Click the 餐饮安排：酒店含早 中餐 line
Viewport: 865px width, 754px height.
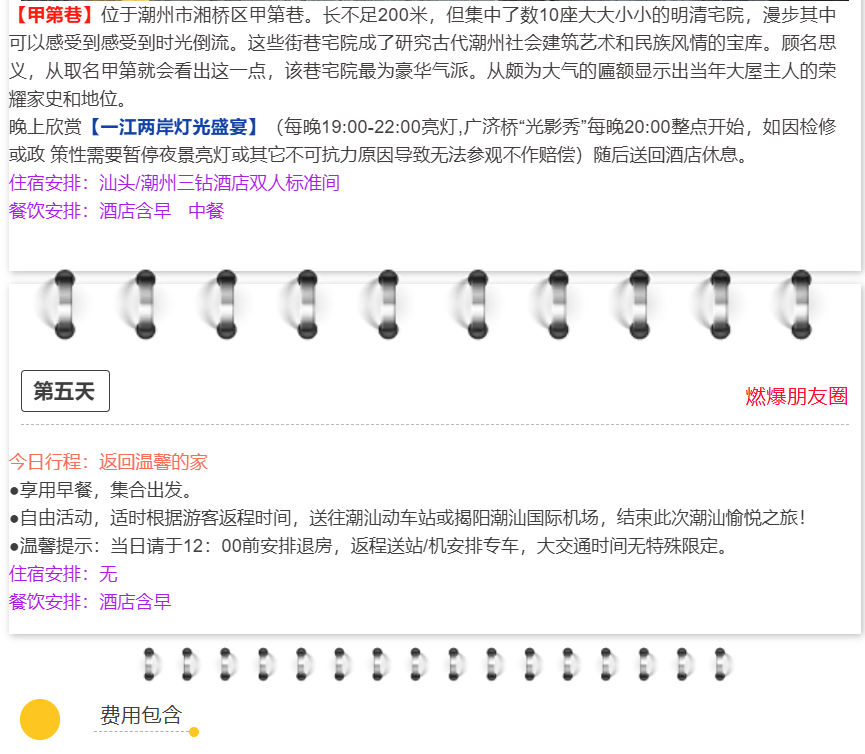pos(116,211)
